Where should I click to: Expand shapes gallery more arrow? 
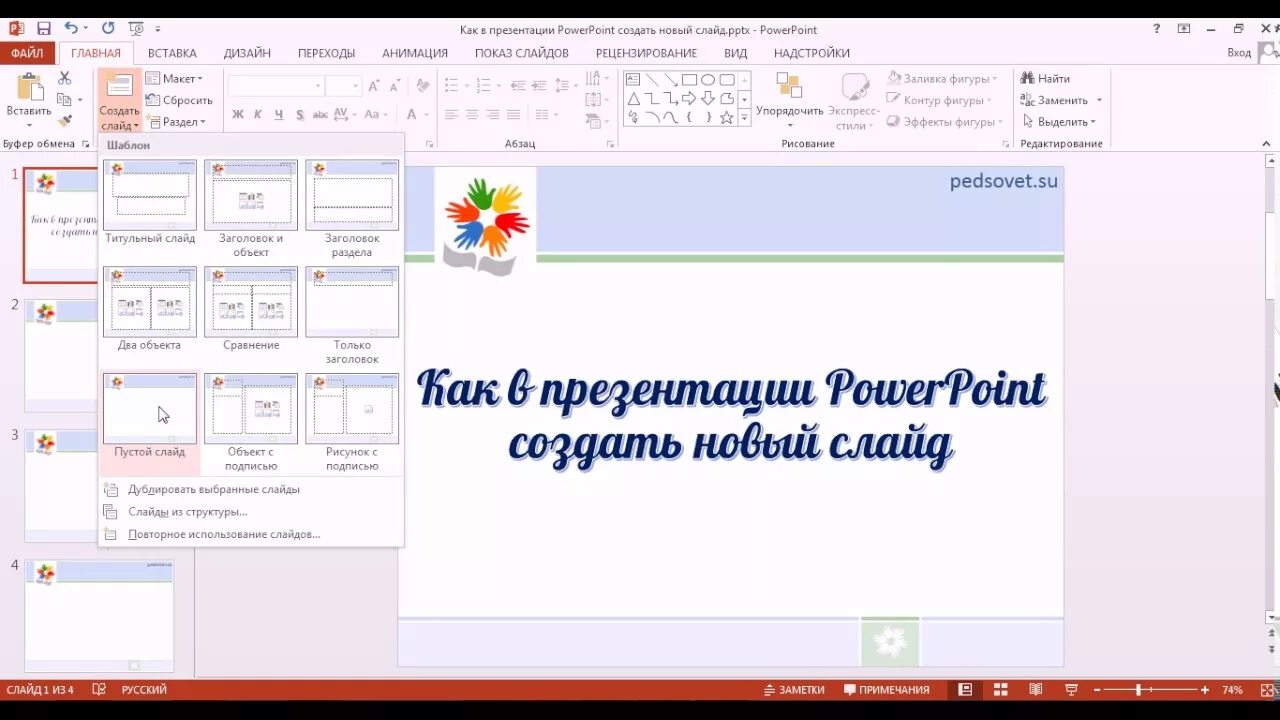[x=745, y=117]
